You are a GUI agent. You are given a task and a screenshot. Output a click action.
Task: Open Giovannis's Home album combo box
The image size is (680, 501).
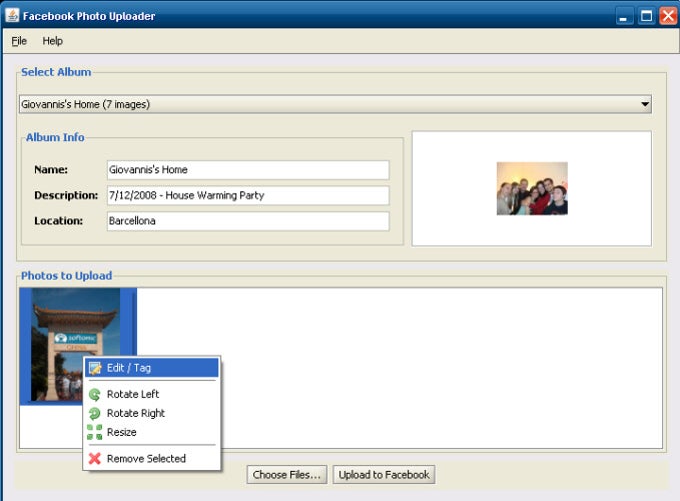coord(335,104)
